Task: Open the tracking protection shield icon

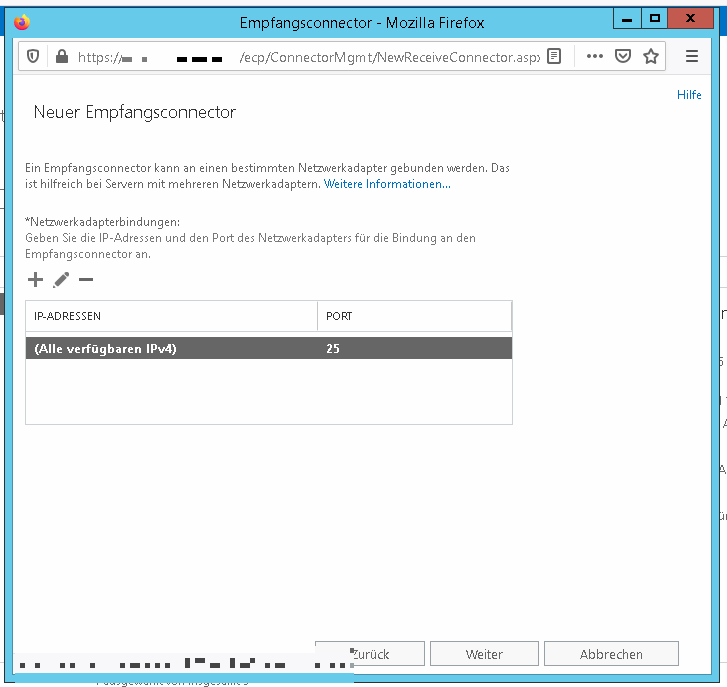Action: (33, 57)
